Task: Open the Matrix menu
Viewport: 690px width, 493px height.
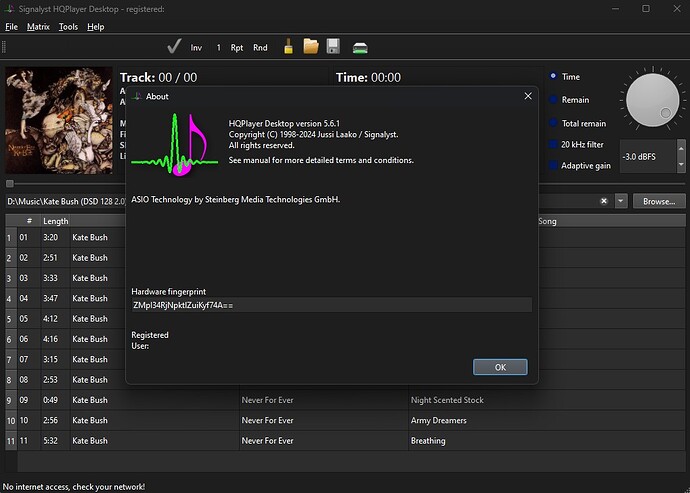Action: (x=38, y=27)
